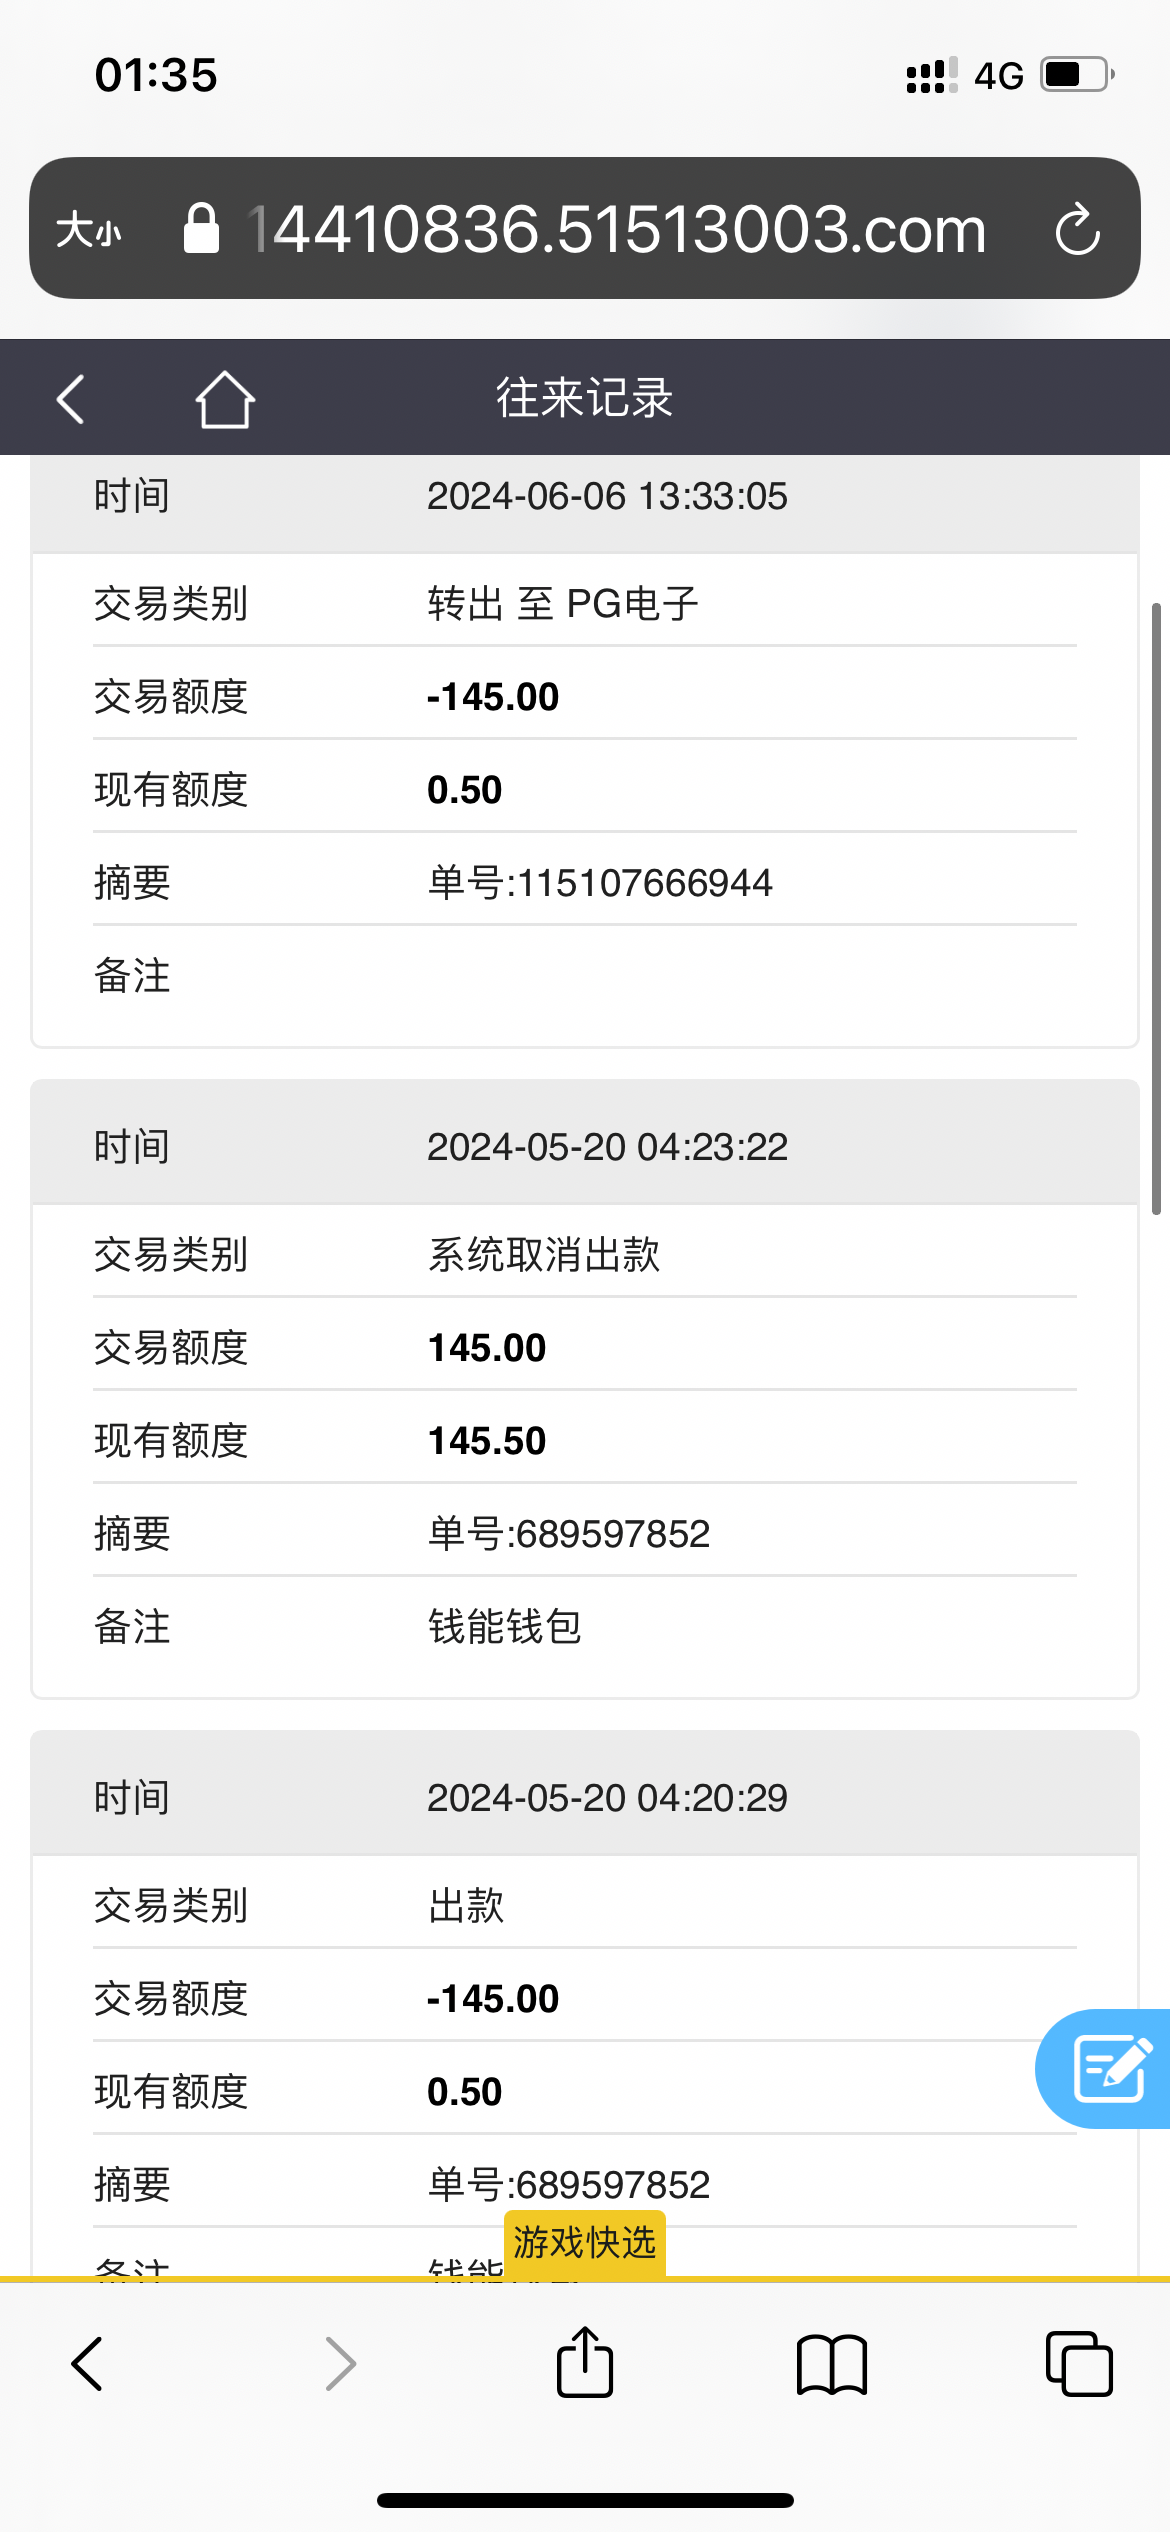
Task: Open text size options (大小)
Action: [89, 230]
